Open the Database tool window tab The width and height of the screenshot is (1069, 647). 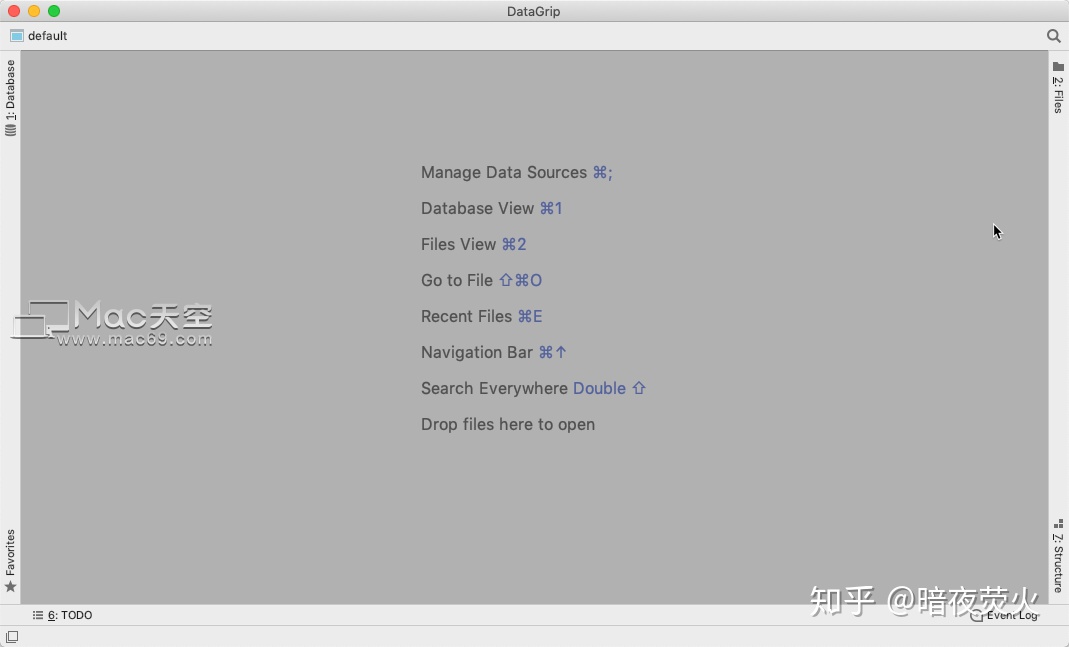pyautogui.click(x=10, y=97)
